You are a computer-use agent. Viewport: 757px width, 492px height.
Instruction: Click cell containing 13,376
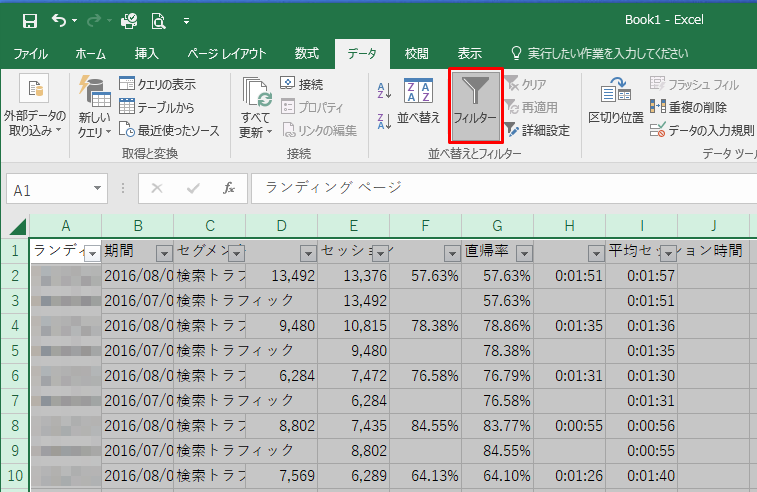[353, 276]
